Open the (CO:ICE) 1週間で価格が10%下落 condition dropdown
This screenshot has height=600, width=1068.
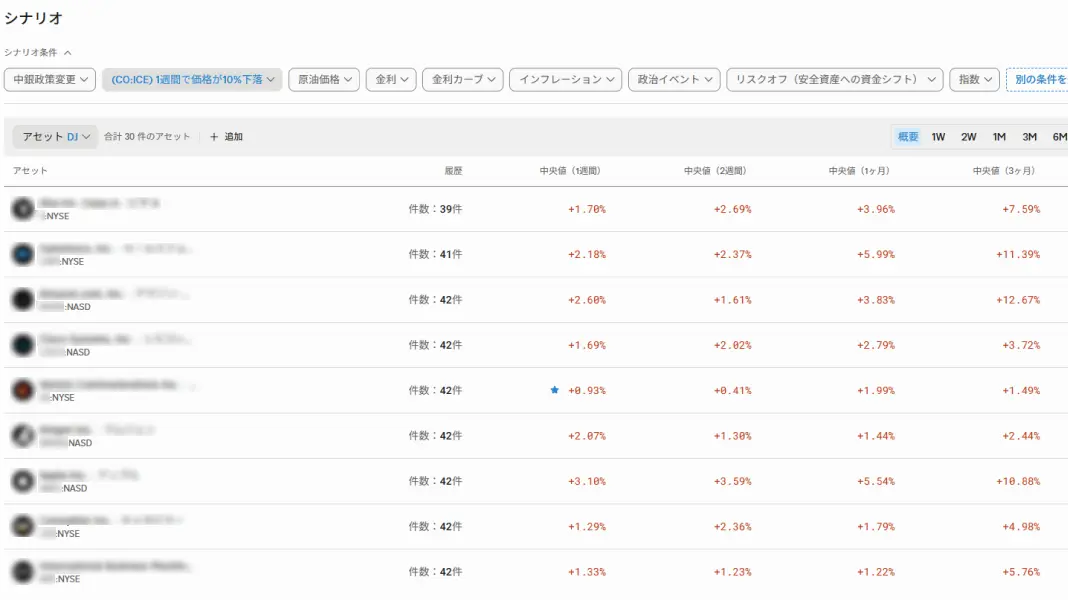coord(192,80)
